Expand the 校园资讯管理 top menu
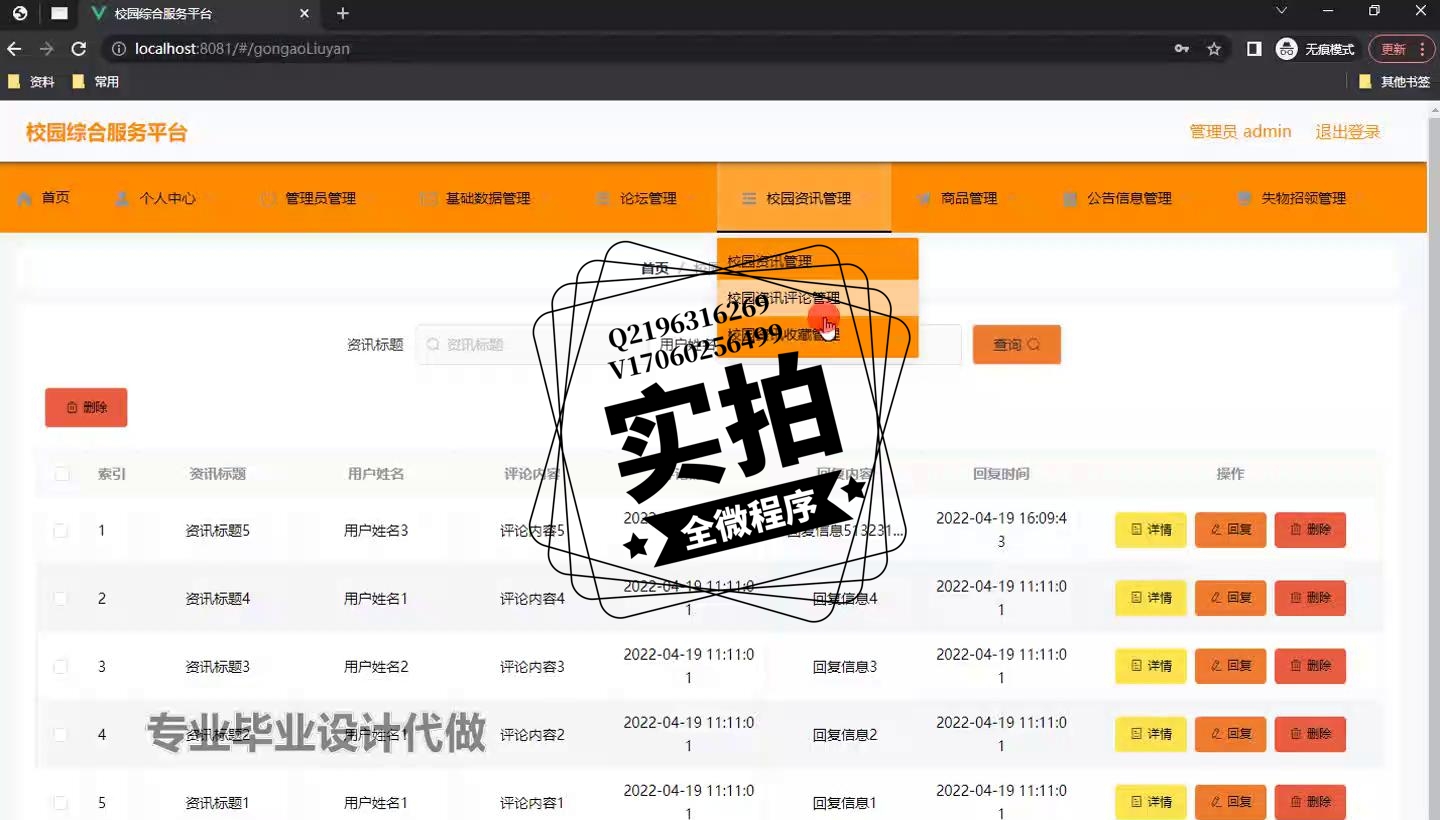Screen dimensions: 1440x820 [804, 198]
